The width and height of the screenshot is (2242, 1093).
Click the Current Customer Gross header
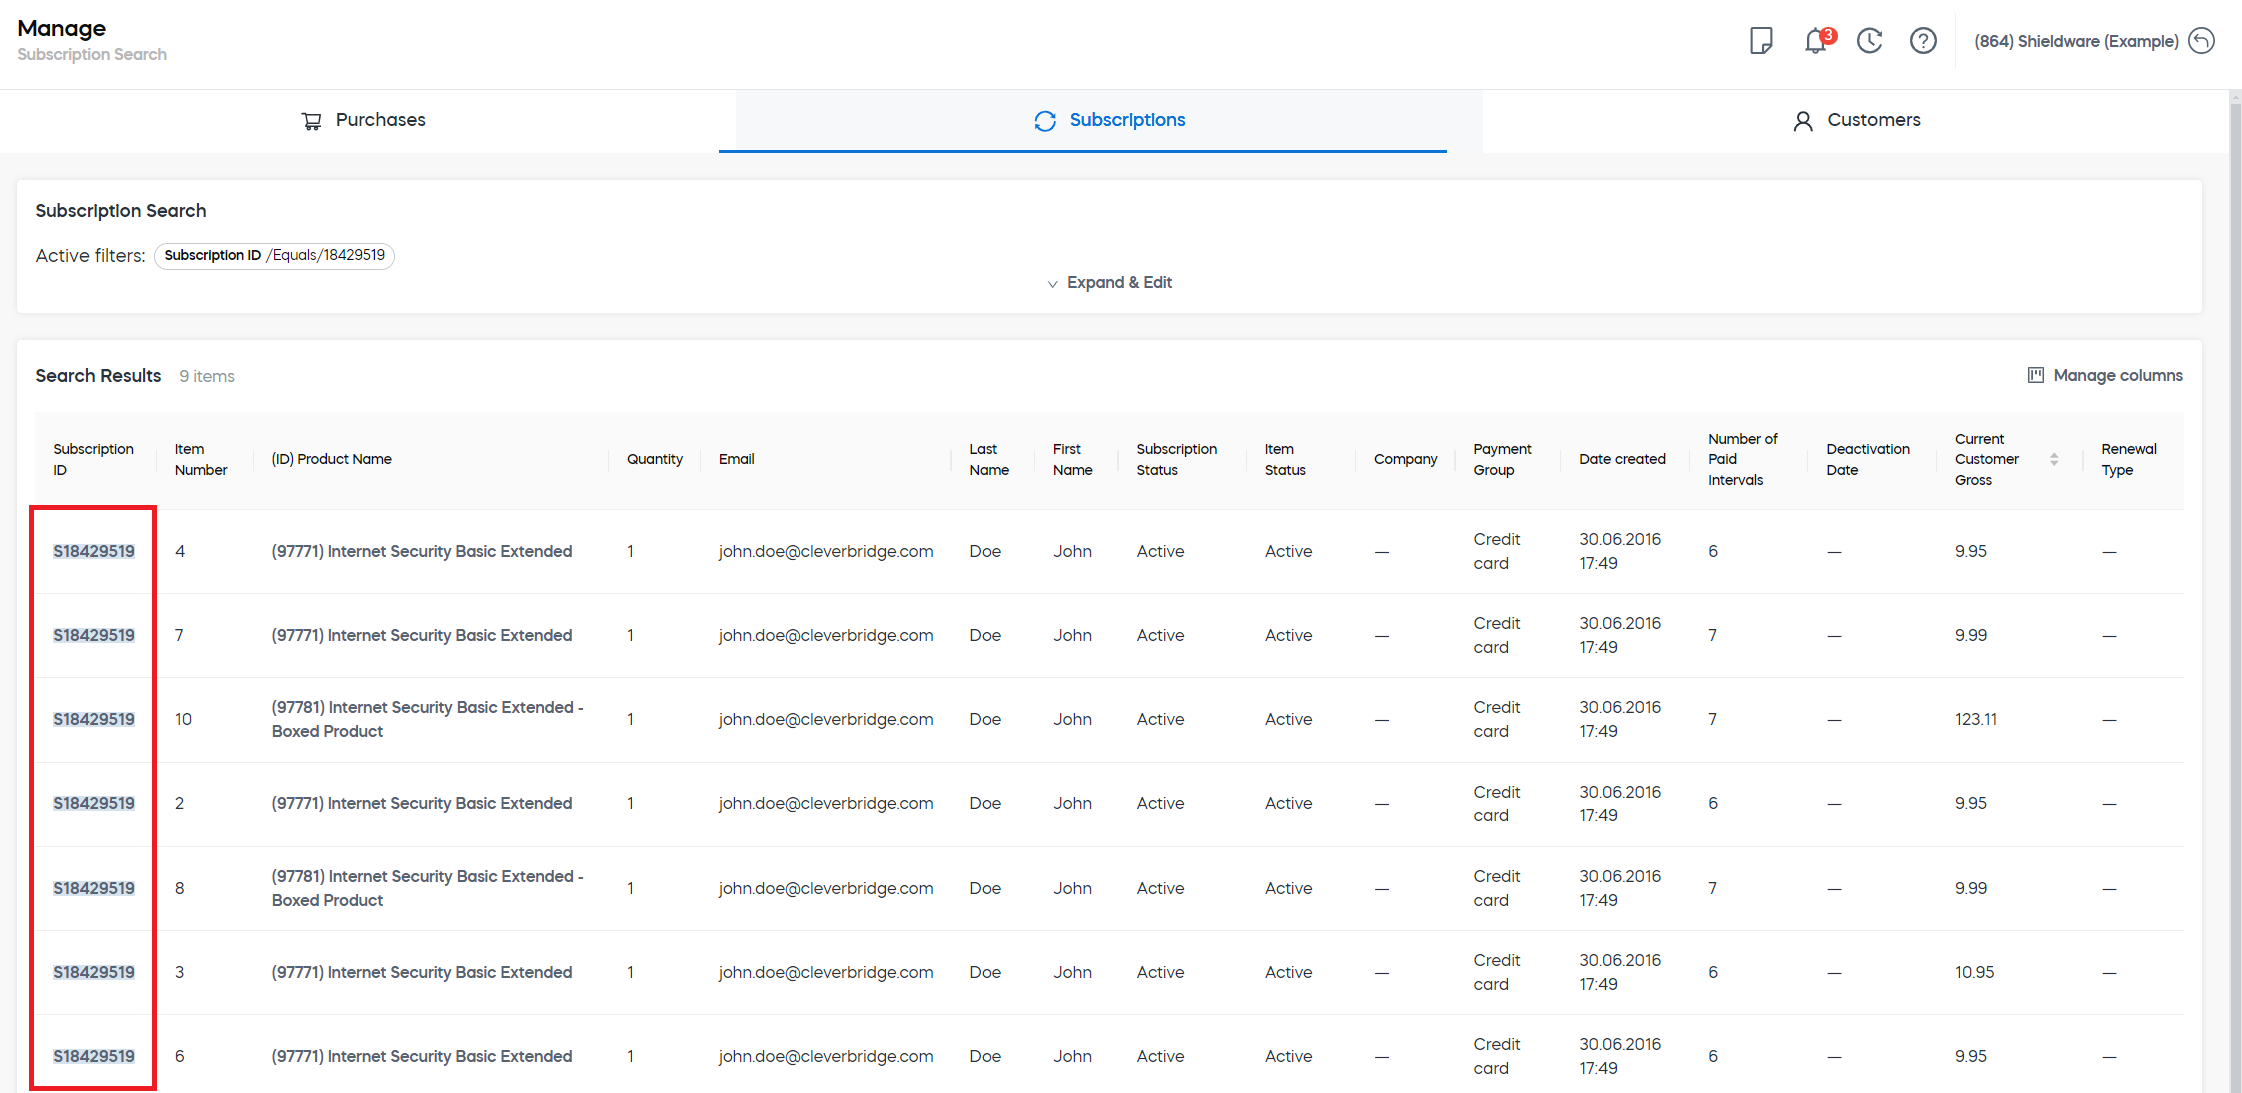pos(1987,459)
